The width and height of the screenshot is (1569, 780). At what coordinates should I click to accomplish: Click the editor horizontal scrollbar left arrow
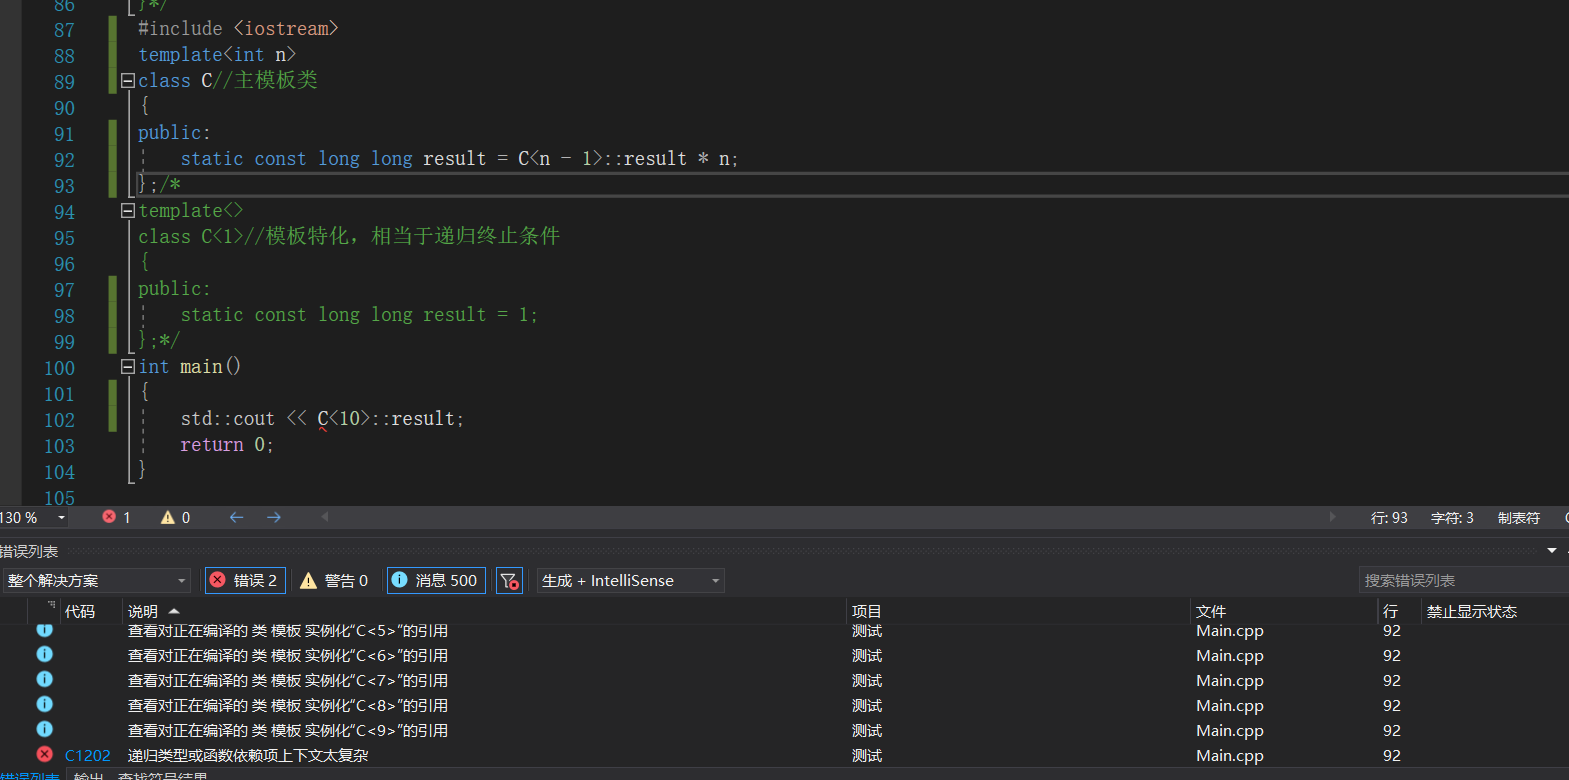(x=325, y=517)
